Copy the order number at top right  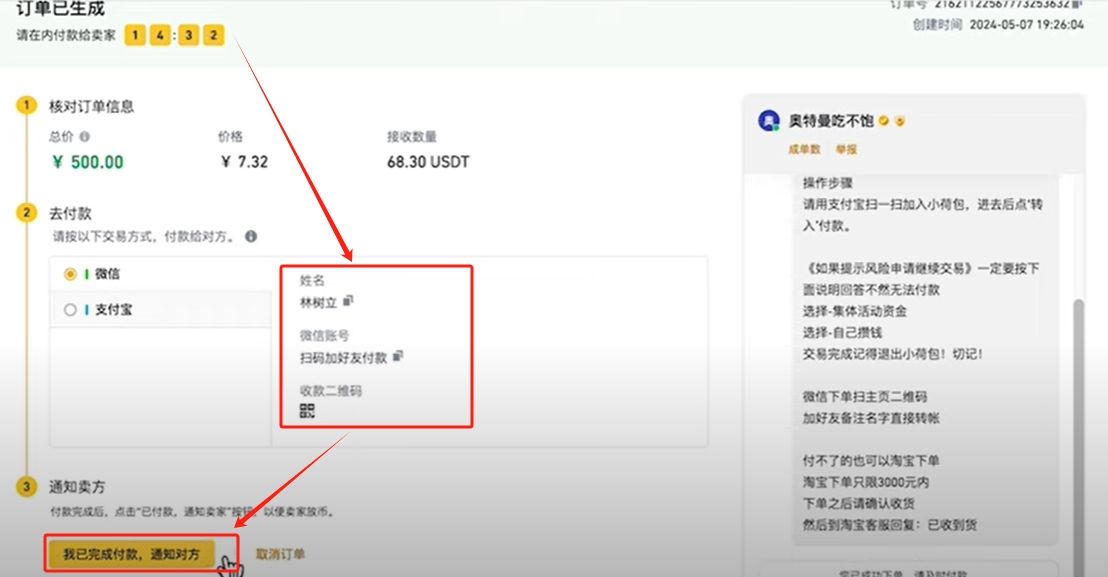[1078, 4]
